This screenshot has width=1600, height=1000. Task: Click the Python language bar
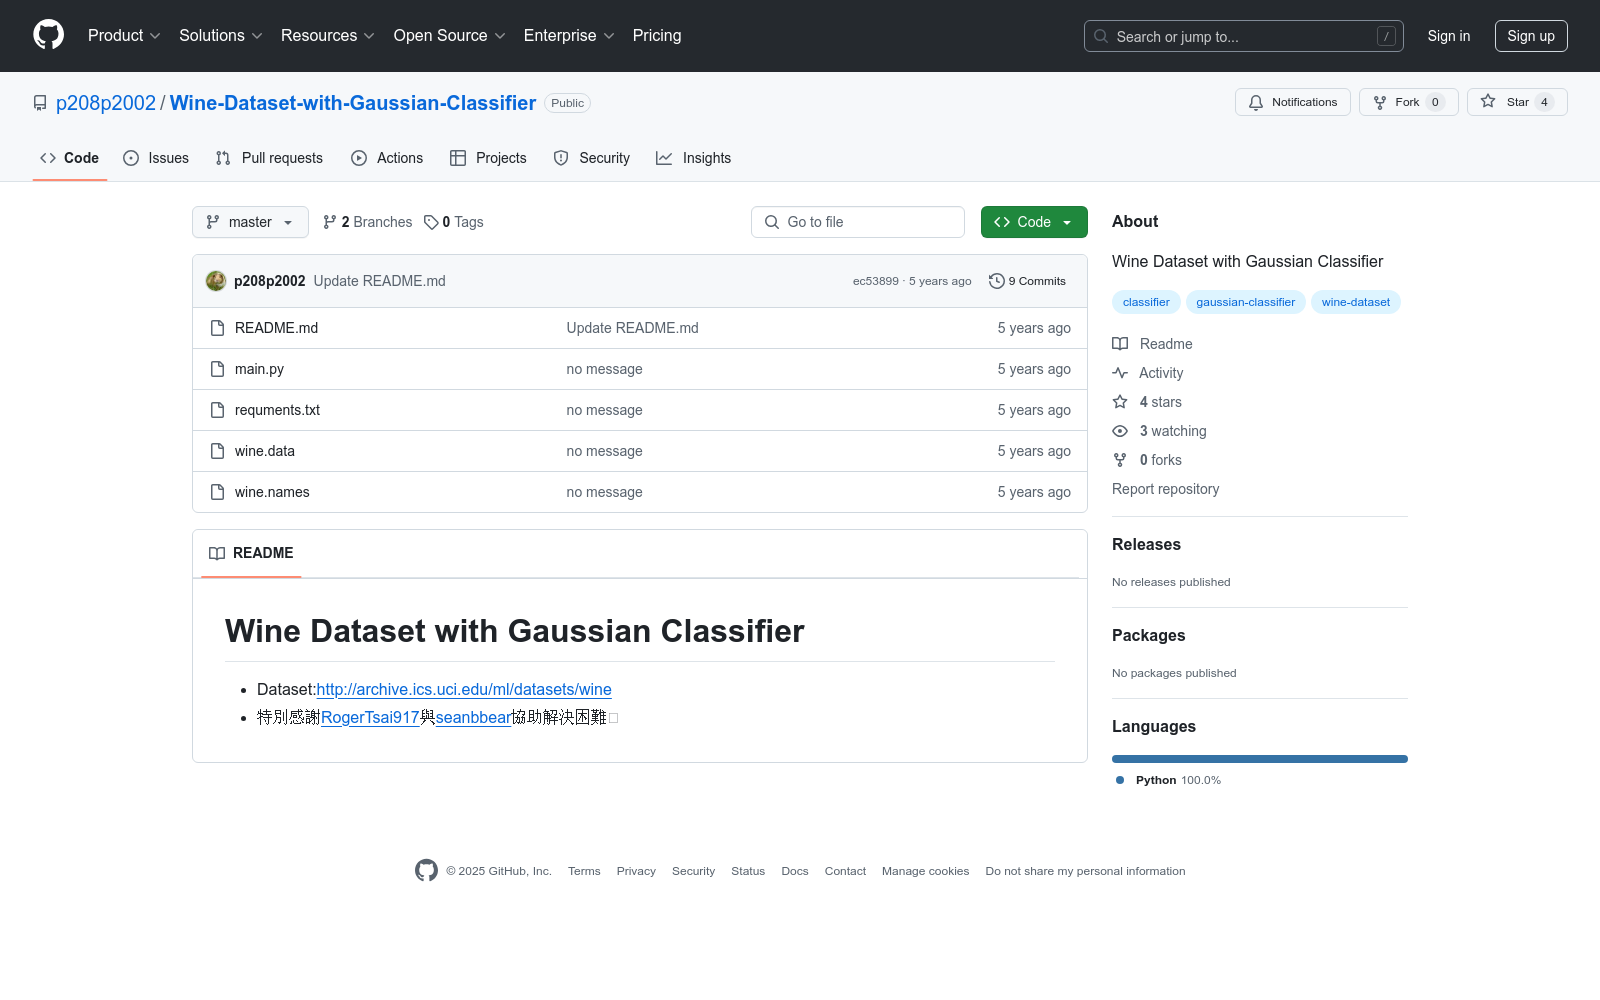[1260, 759]
